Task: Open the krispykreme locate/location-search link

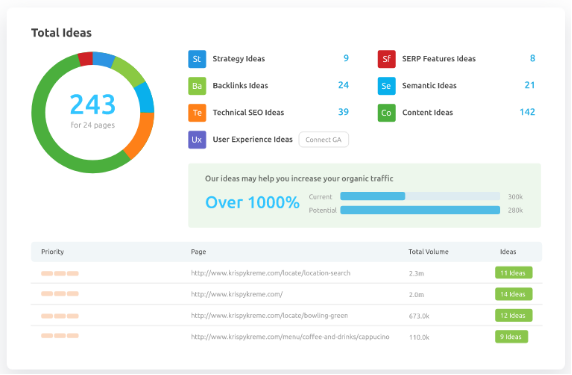Action: click(x=270, y=273)
